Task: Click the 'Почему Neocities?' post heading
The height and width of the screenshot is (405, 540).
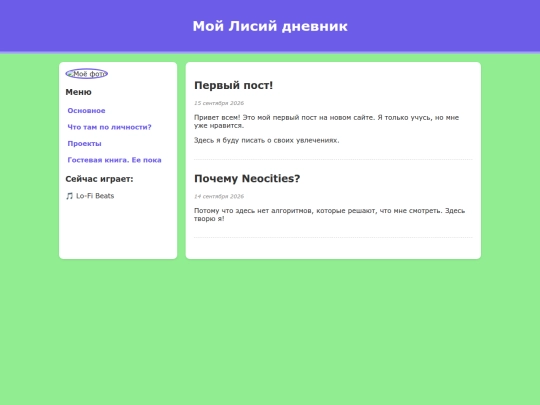Action: pos(247,179)
